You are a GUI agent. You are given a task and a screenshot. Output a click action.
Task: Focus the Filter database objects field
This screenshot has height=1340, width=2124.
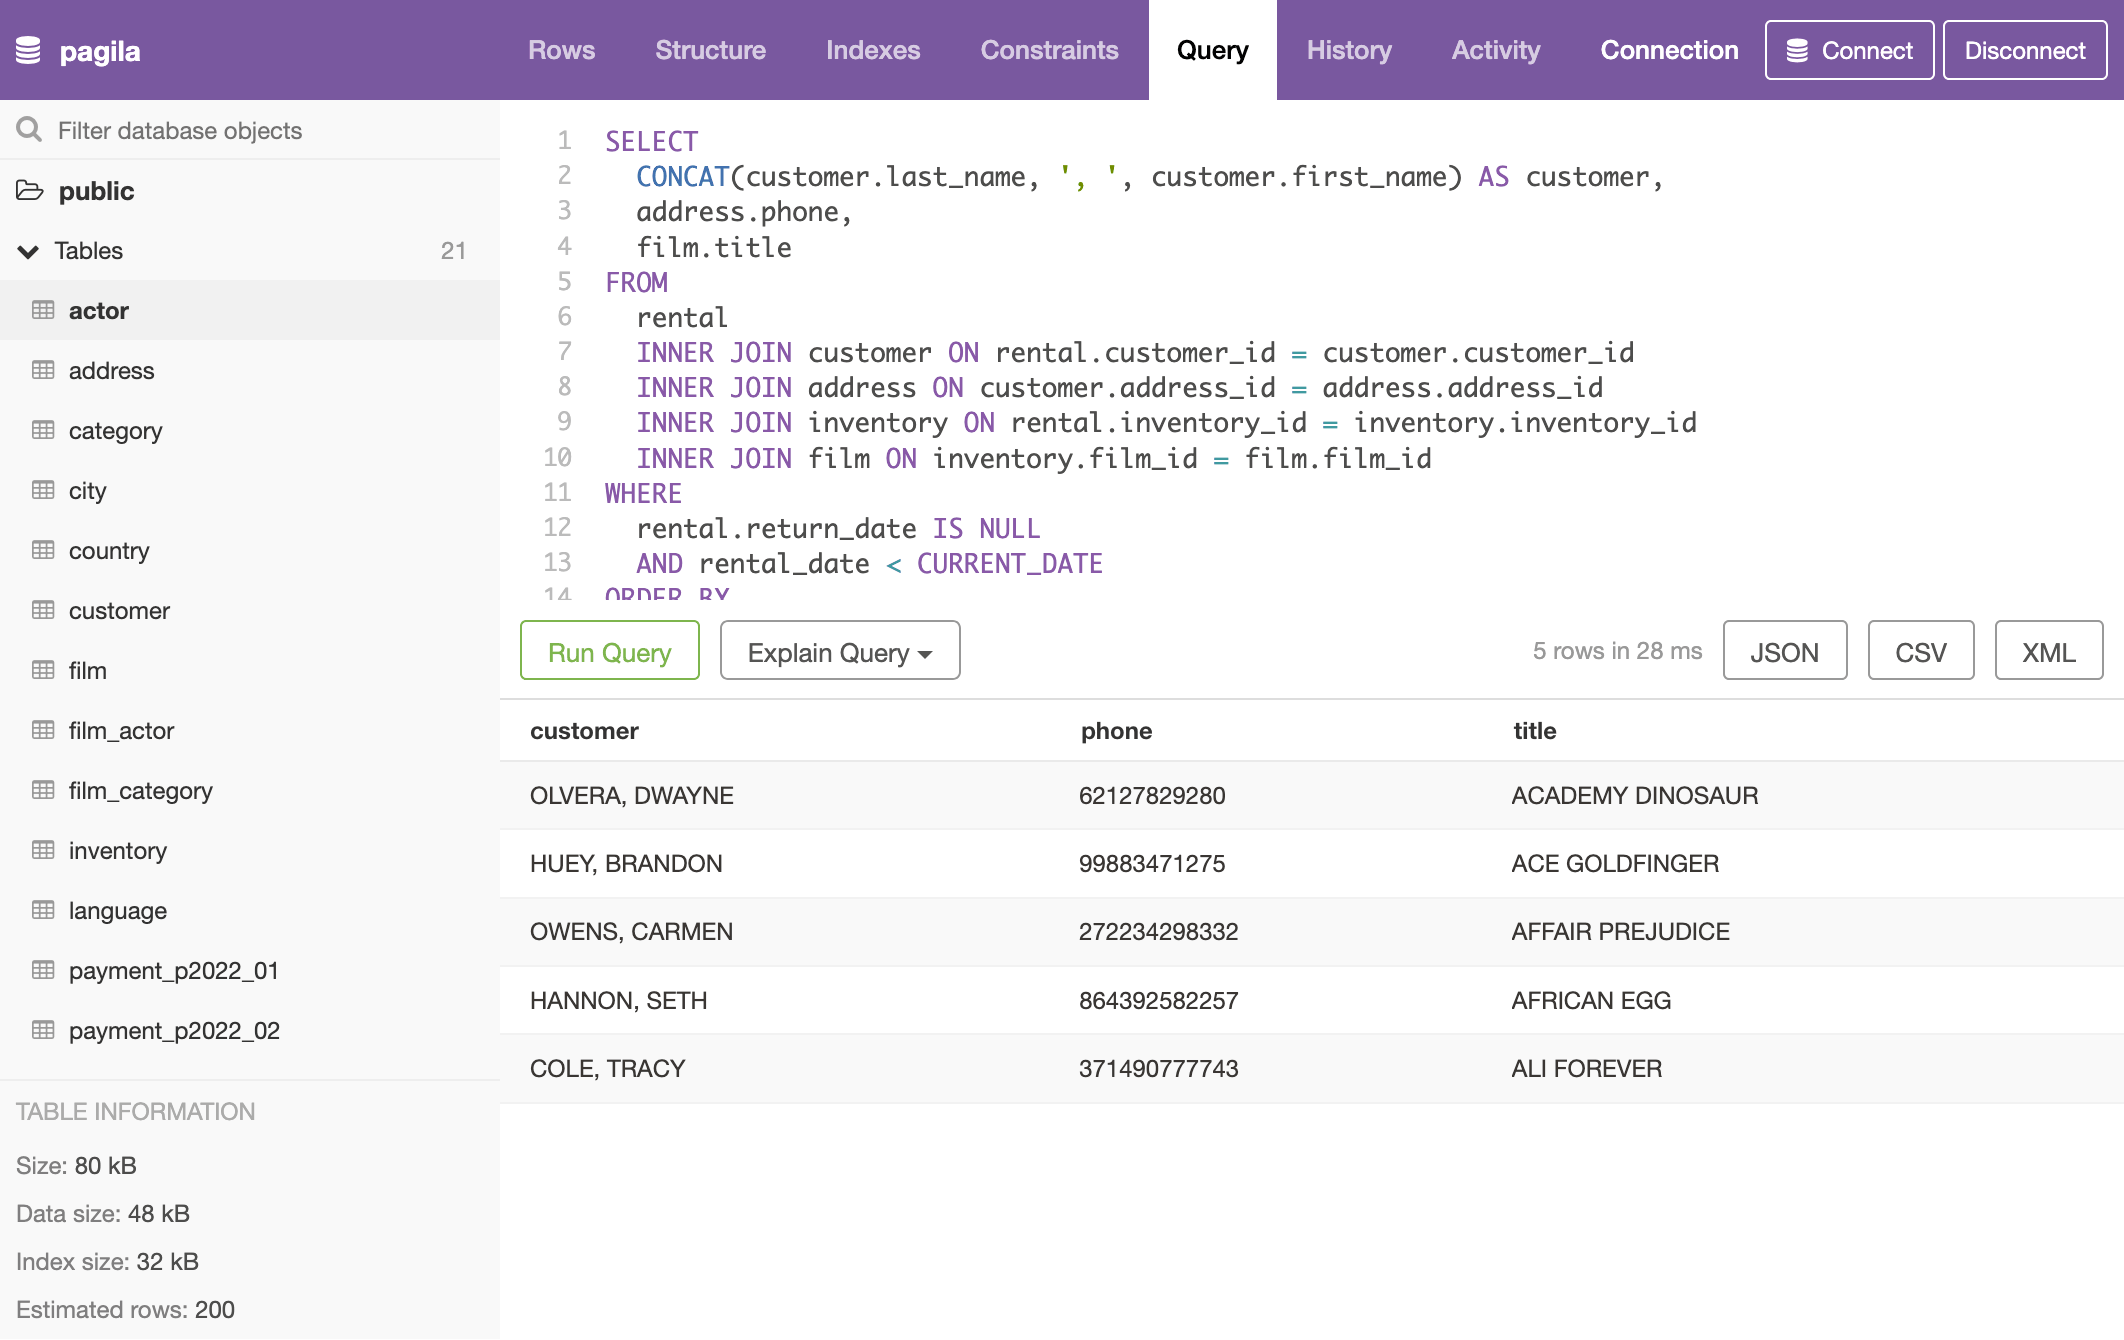[x=270, y=130]
